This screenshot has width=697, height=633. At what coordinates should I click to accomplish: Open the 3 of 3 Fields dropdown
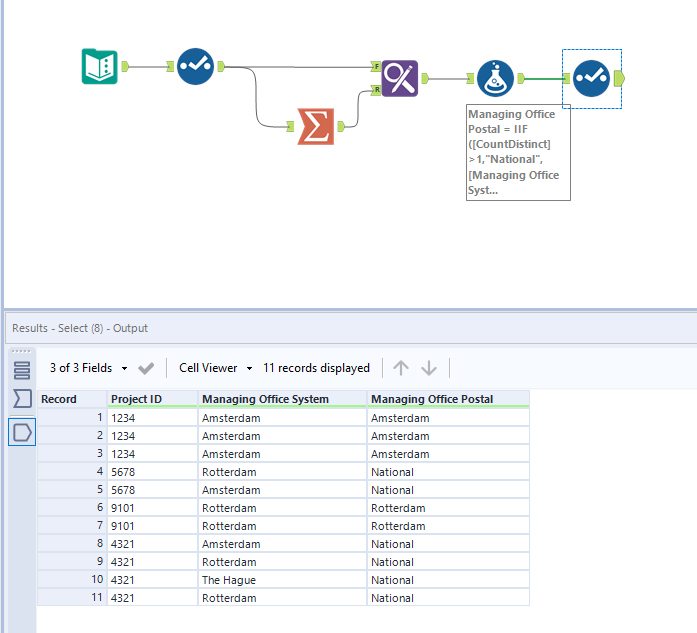(x=88, y=368)
